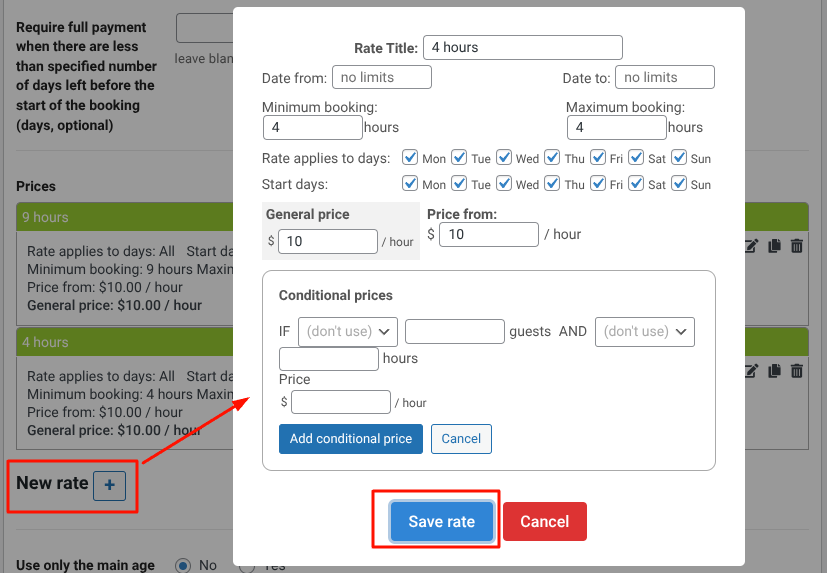Image resolution: width=827 pixels, height=573 pixels.
Task: Click trash icon for 4 hours rate
Action: click(x=797, y=371)
